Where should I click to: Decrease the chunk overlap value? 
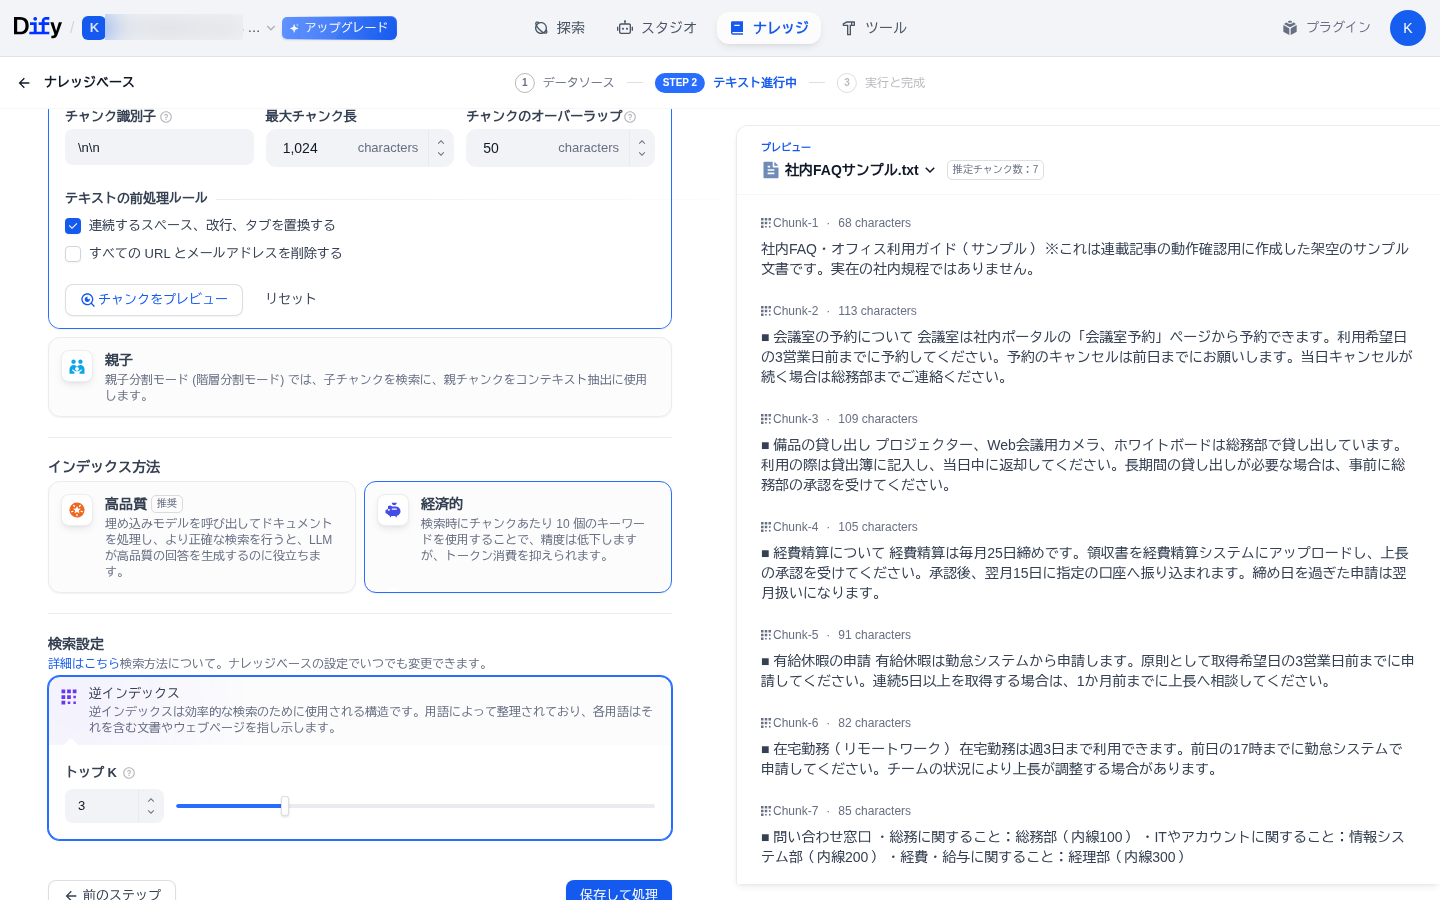[x=642, y=155]
